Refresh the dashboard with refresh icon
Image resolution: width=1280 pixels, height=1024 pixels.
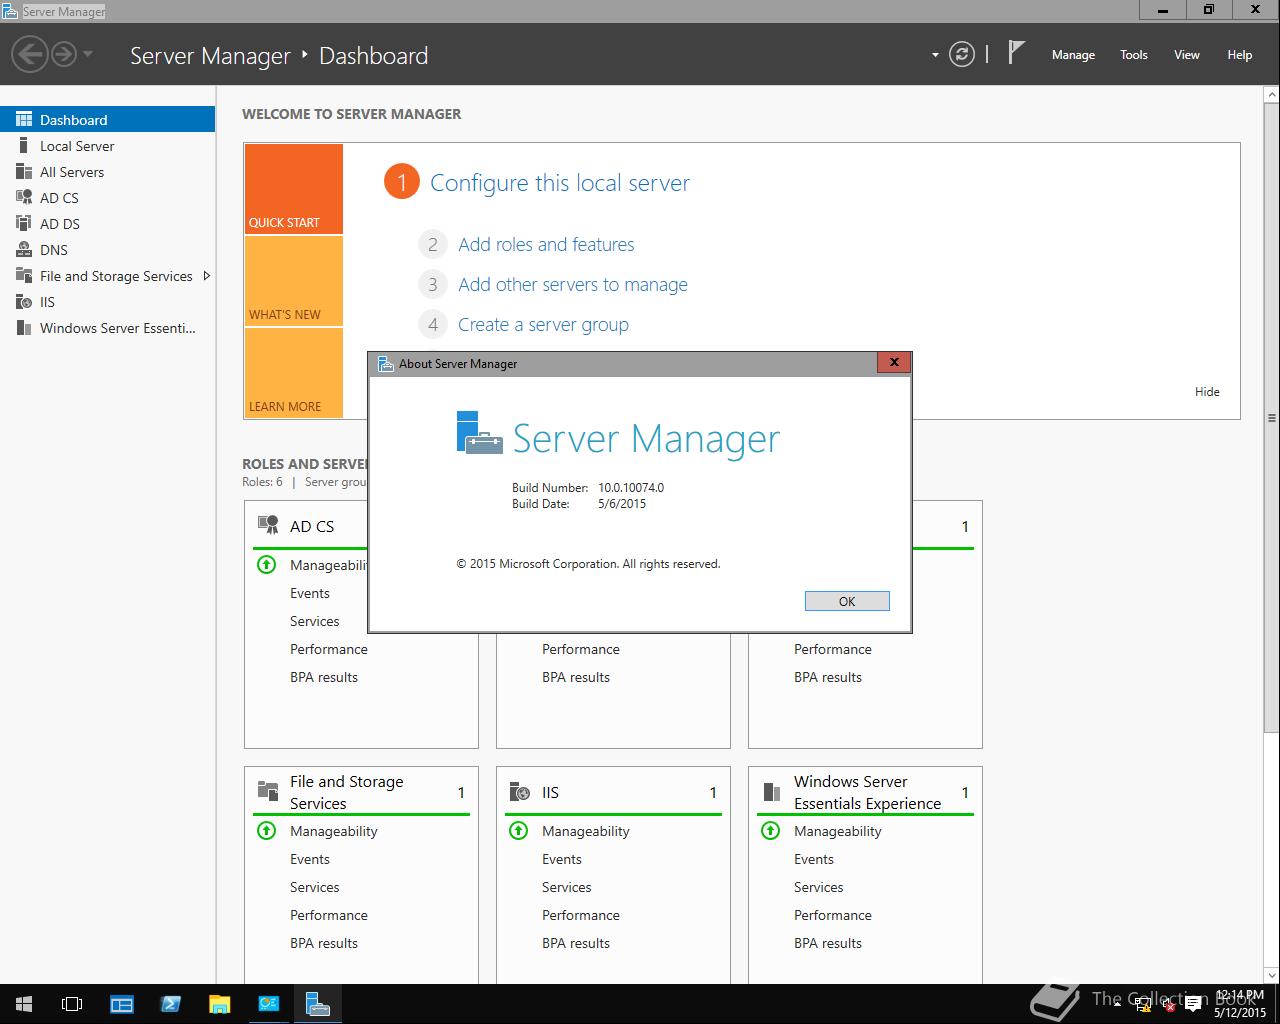pyautogui.click(x=962, y=54)
